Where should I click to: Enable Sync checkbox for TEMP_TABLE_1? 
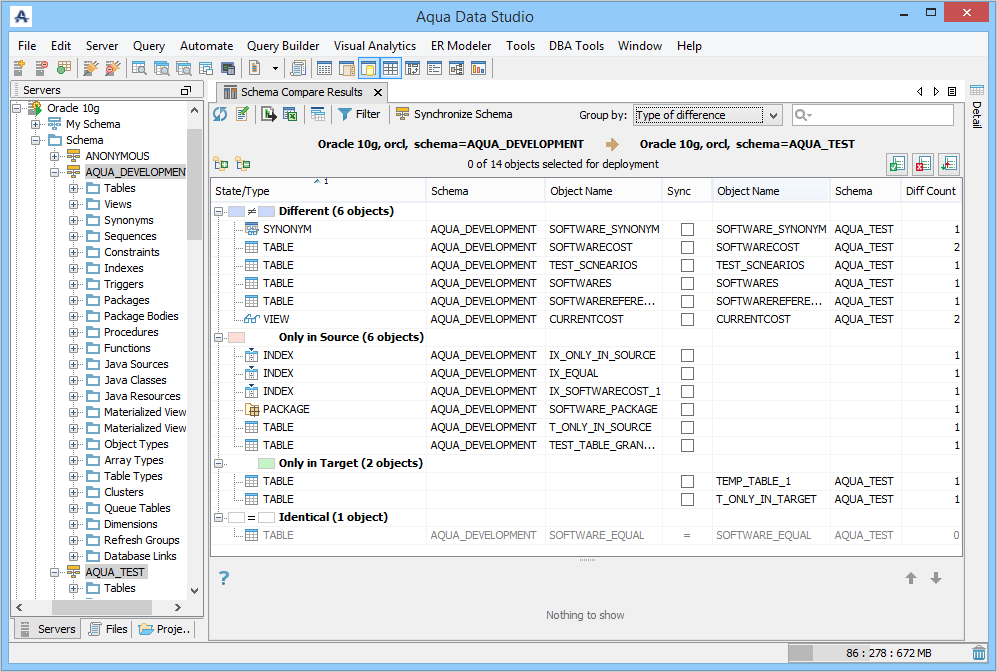687,481
